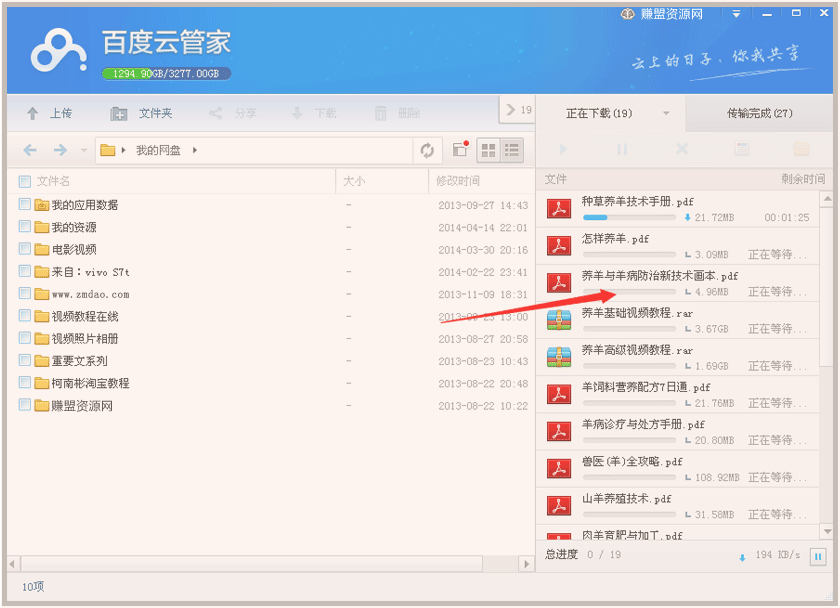
Task: Select checkbox next to 赚盟资源网 folder
Action: click(x=25, y=406)
